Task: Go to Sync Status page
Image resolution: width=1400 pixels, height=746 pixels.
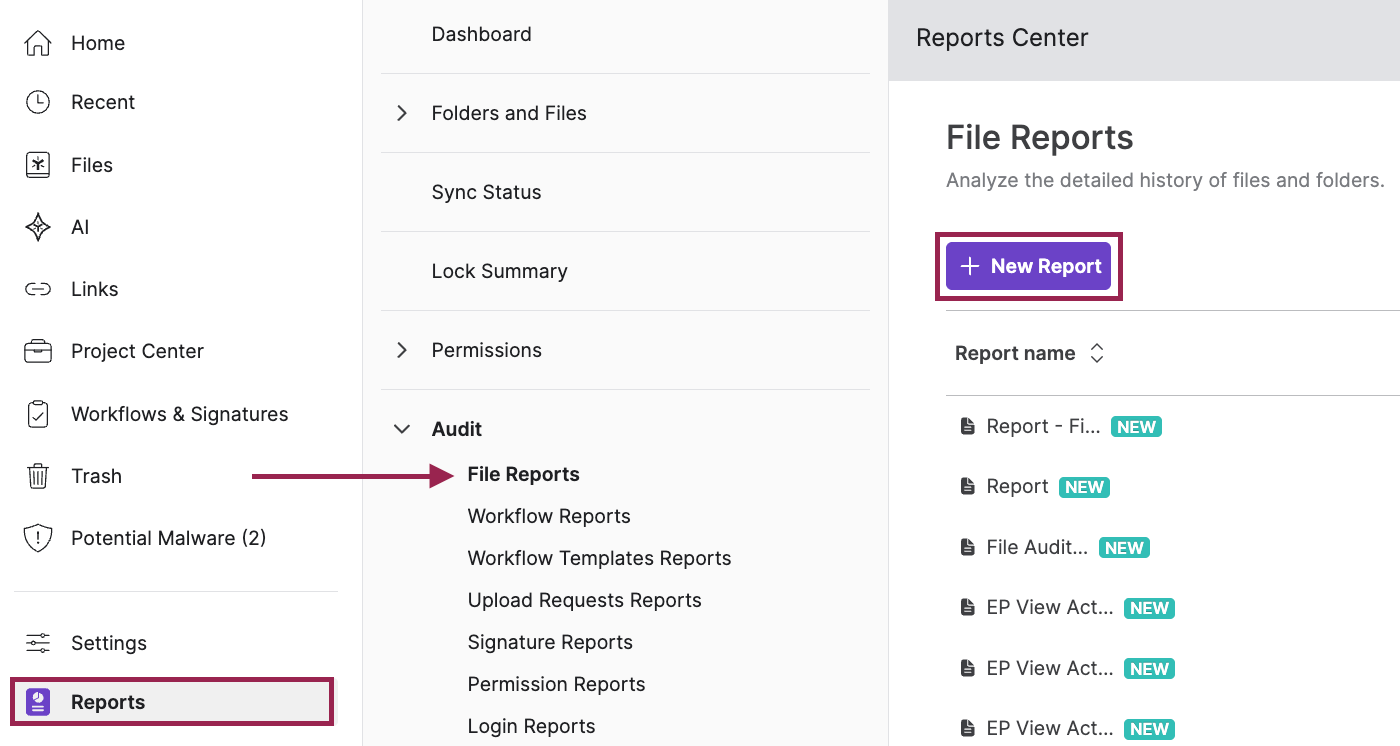Action: [x=486, y=192]
